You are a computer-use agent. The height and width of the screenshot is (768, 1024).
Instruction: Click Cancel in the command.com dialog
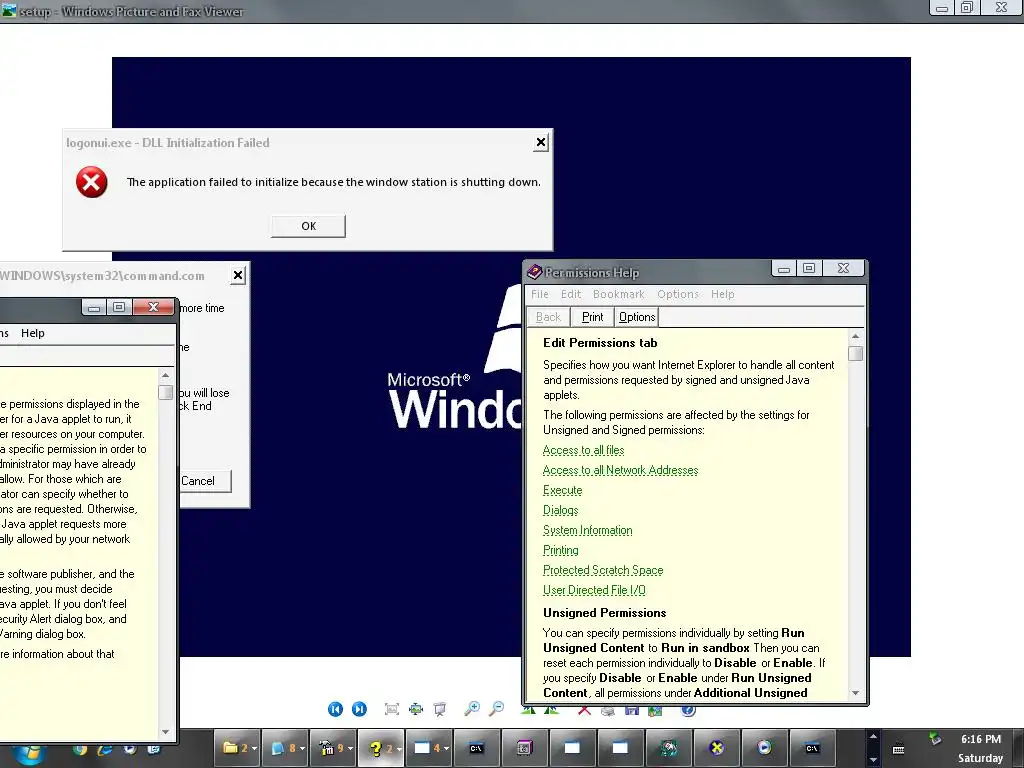pyautogui.click(x=198, y=481)
